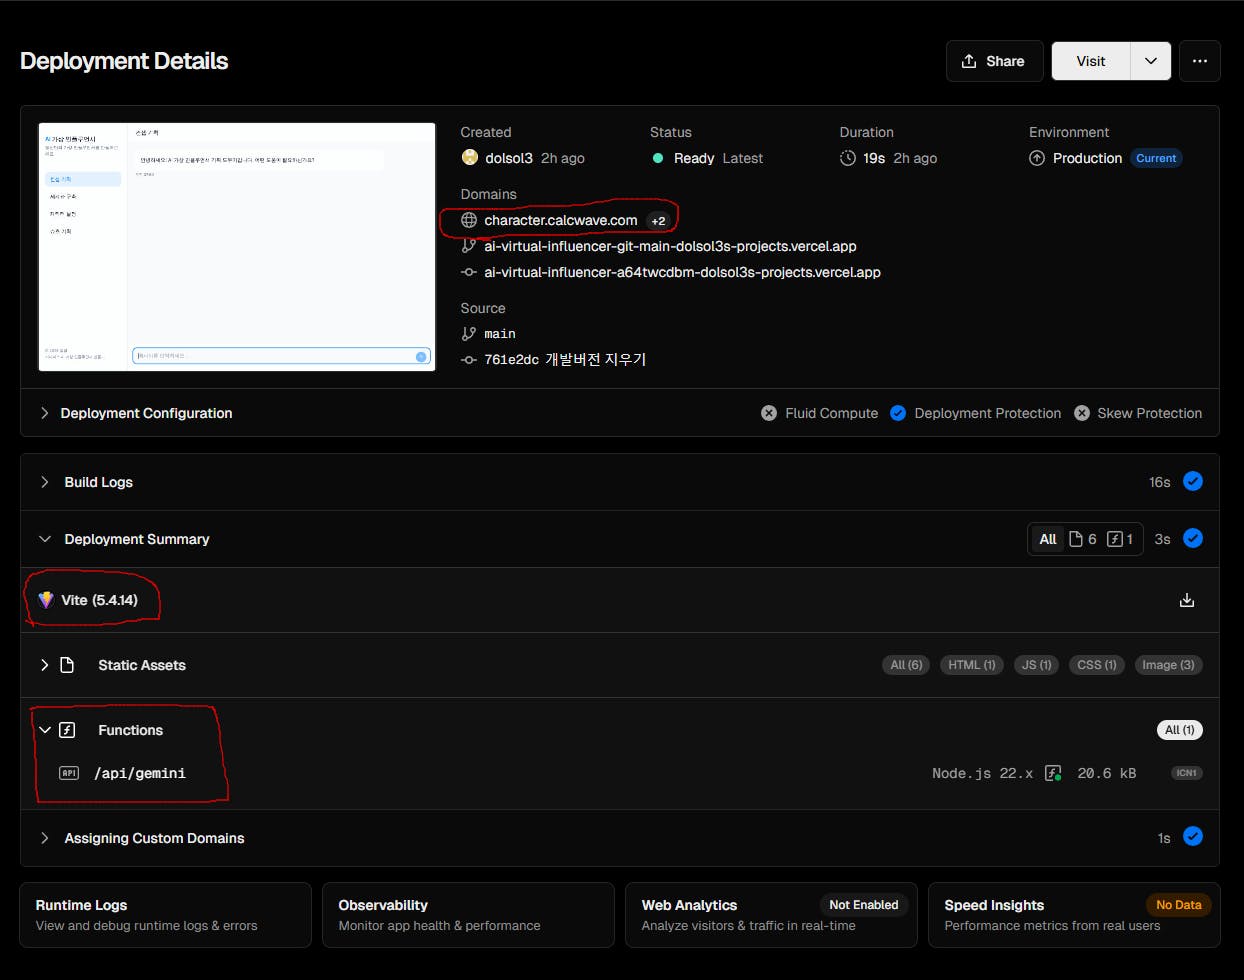Filter static assets by All (6)
The image size is (1244, 980).
(x=907, y=665)
